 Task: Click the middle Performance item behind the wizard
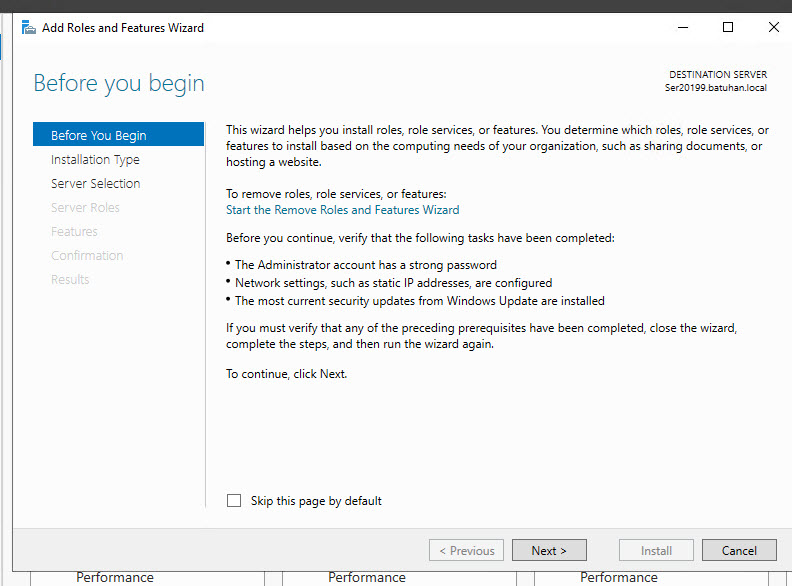367,578
